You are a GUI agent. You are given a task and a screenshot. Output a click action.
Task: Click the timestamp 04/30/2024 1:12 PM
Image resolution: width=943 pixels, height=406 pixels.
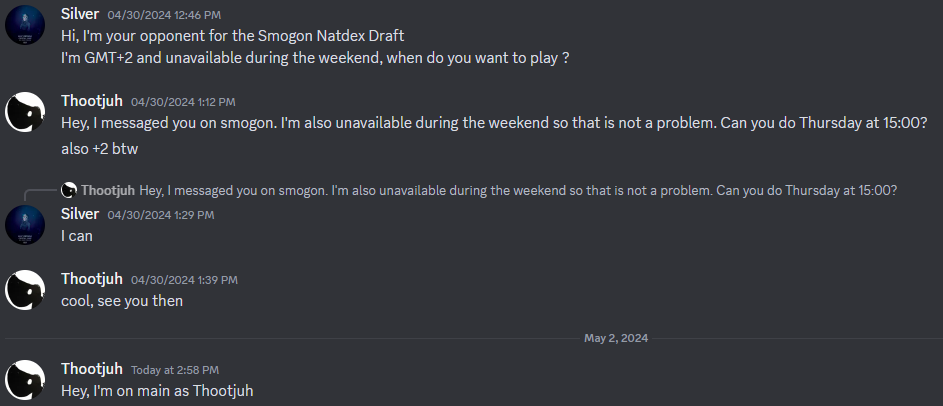click(x=183, y=102)
